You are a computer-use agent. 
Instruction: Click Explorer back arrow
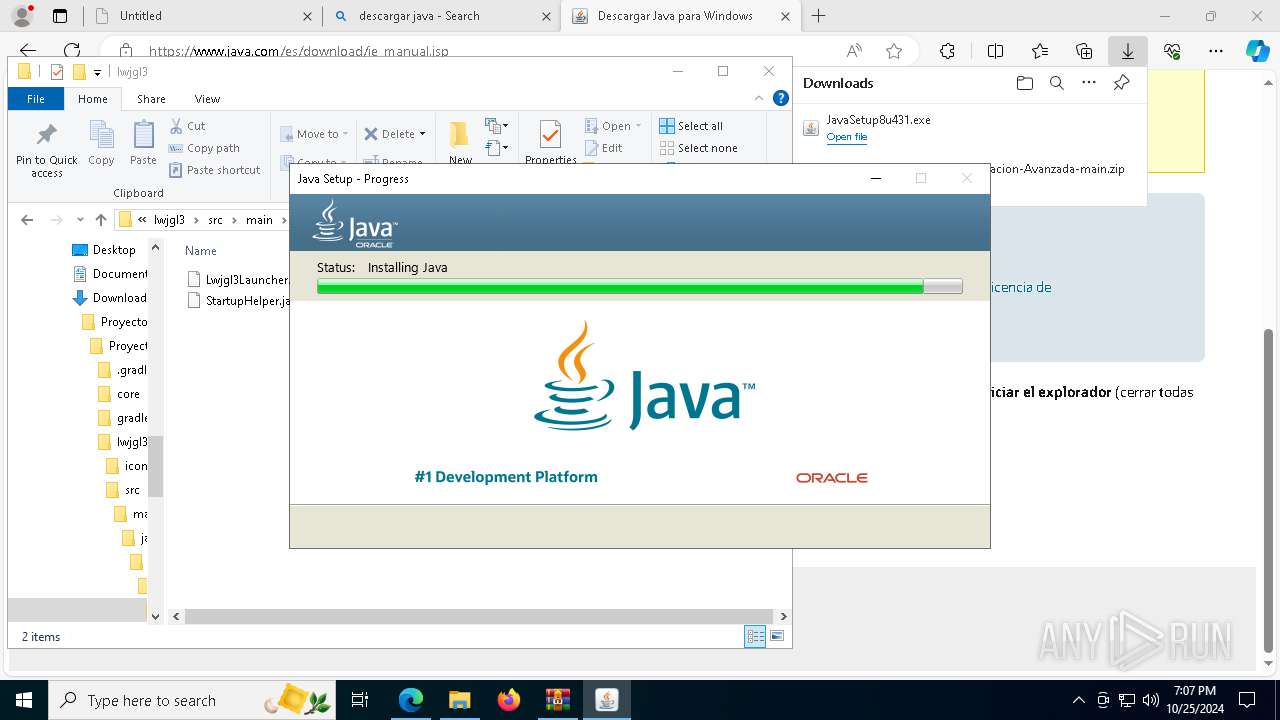pyautogui.click(x=27, y=220)
